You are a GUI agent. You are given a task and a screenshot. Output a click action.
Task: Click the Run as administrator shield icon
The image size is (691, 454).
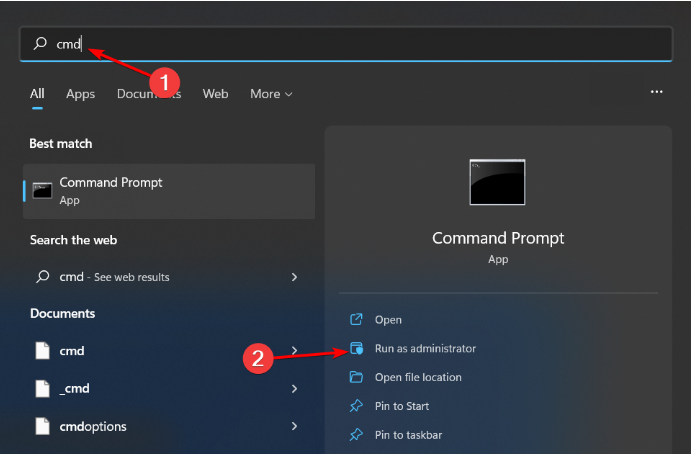coord(356,349)
